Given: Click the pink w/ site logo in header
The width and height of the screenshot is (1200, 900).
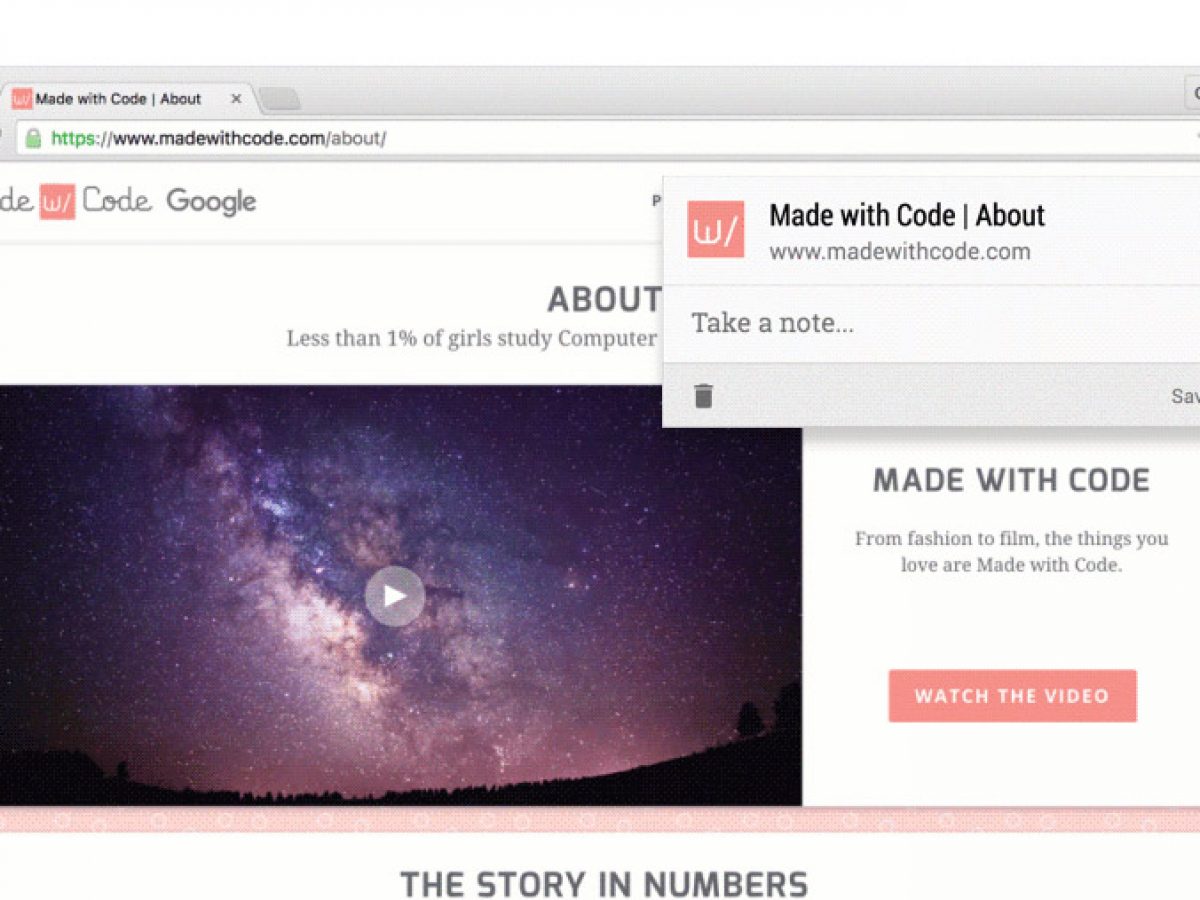Looking at the screenshot, I should (57, 202).
